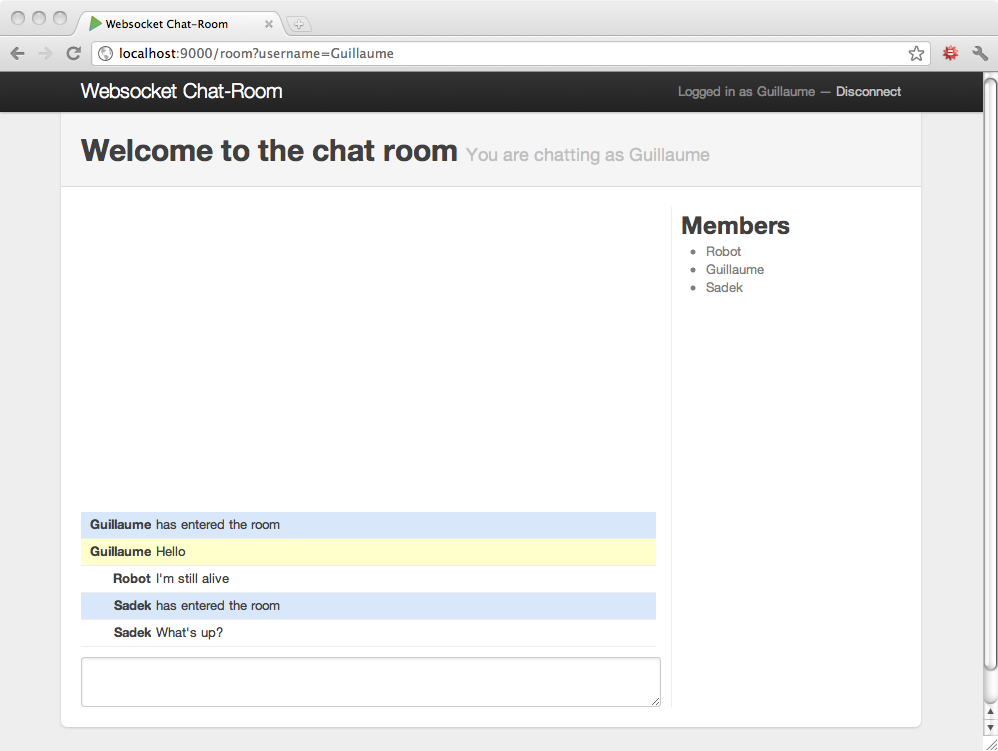Click the address bar URL field
Image resolution: width=998 pixels, height=751 pixels.
[500, 54]
